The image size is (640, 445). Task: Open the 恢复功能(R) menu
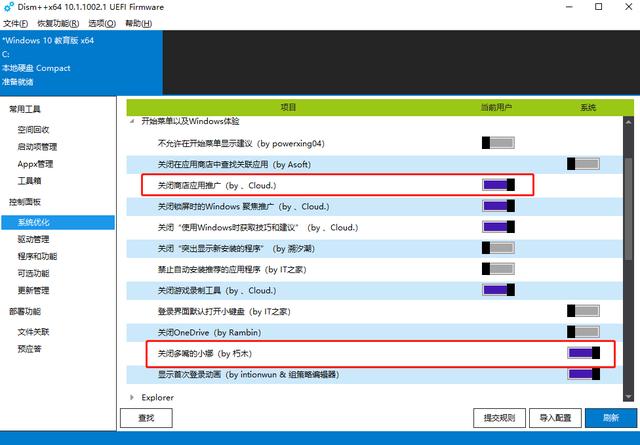pyautogui.click(x=58, y=23)
